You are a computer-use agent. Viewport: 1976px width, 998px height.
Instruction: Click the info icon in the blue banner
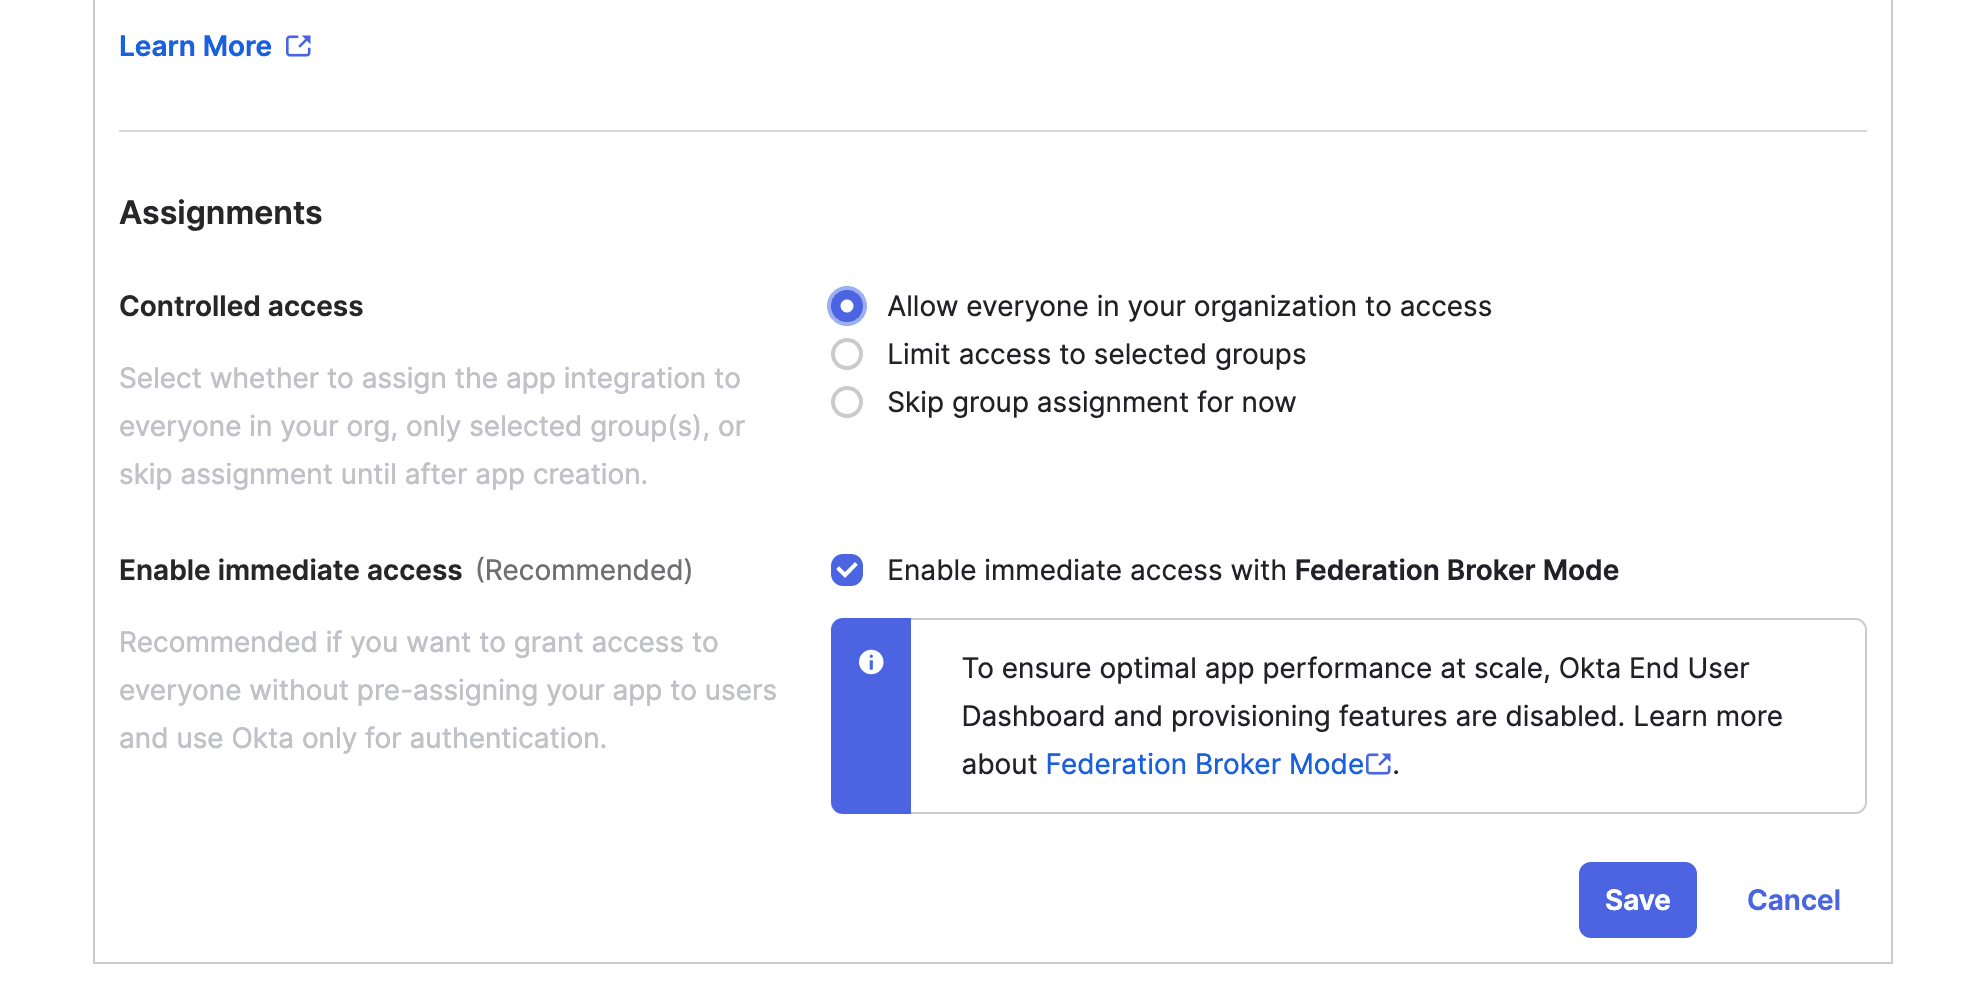pyautogui.click(x=871, y=662)
